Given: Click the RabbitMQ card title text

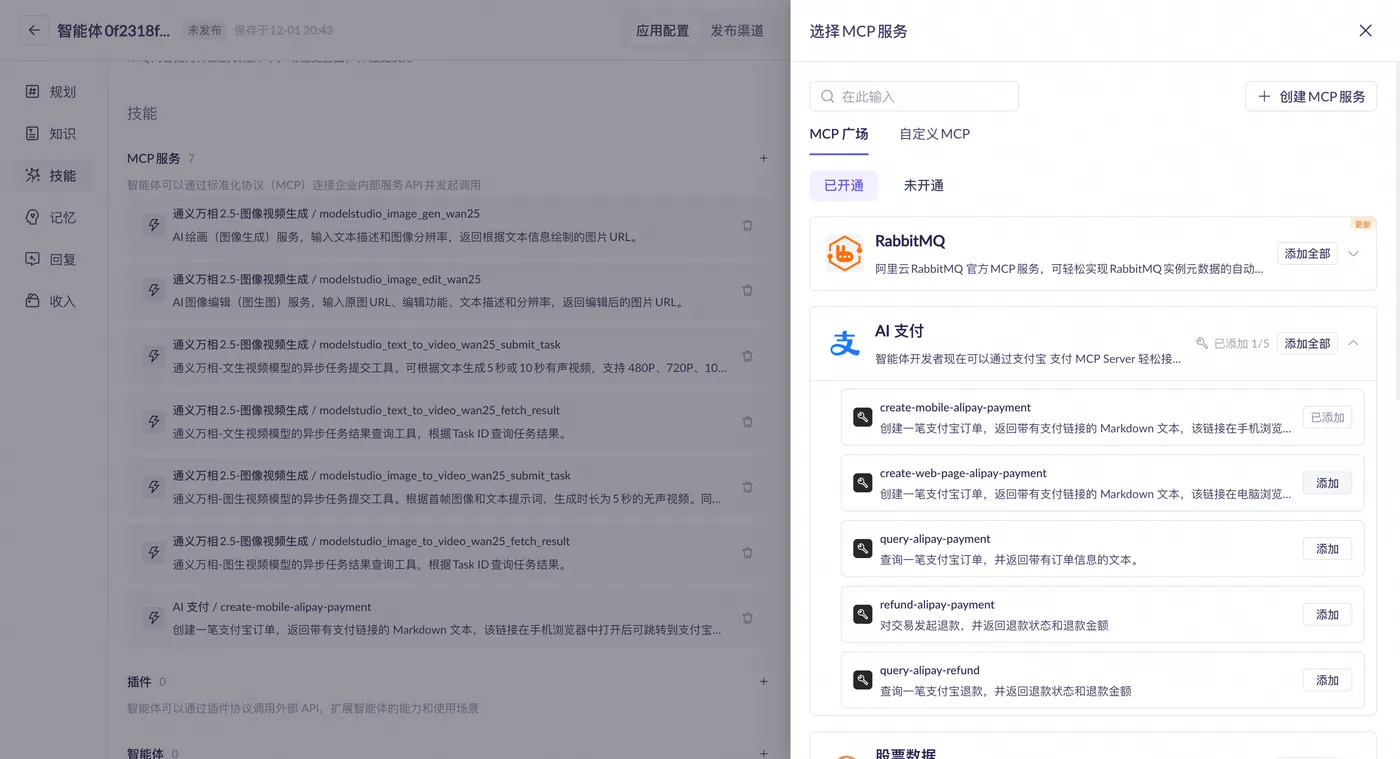Looking at the screenshot, I should point(910,241).
